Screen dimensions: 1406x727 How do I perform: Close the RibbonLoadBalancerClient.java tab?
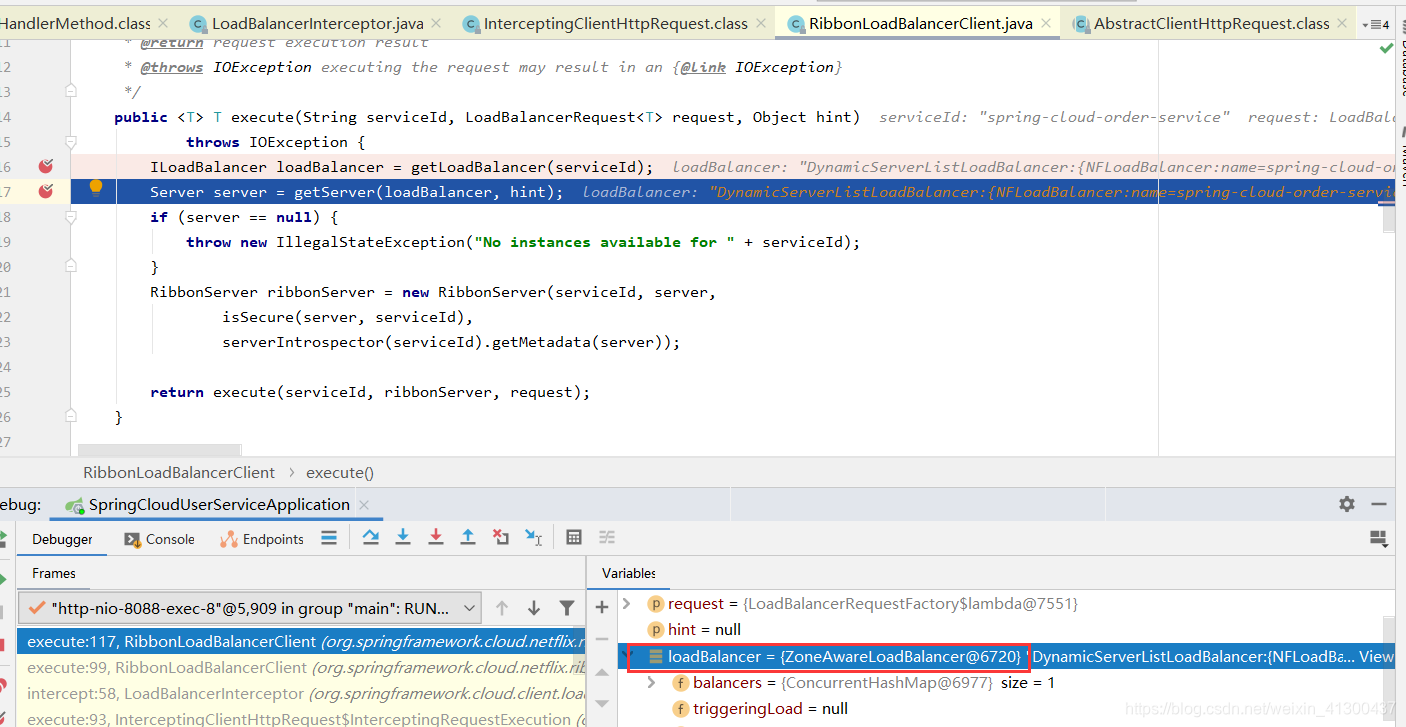pyautogui.click(x=1046, y=23)
